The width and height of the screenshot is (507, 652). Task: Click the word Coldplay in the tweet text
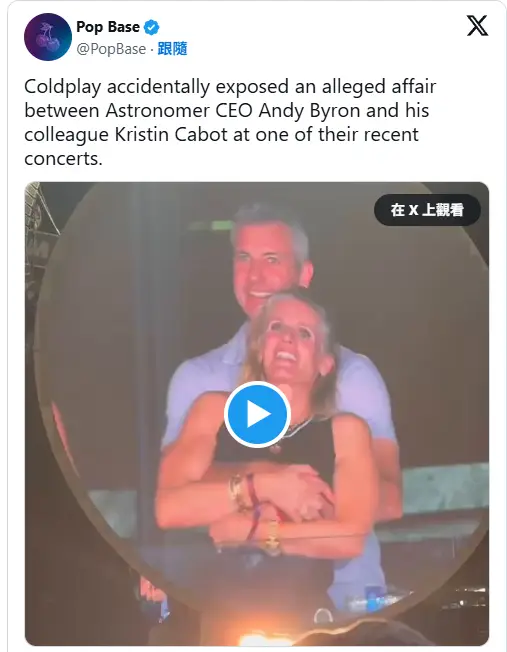point(63,87)
